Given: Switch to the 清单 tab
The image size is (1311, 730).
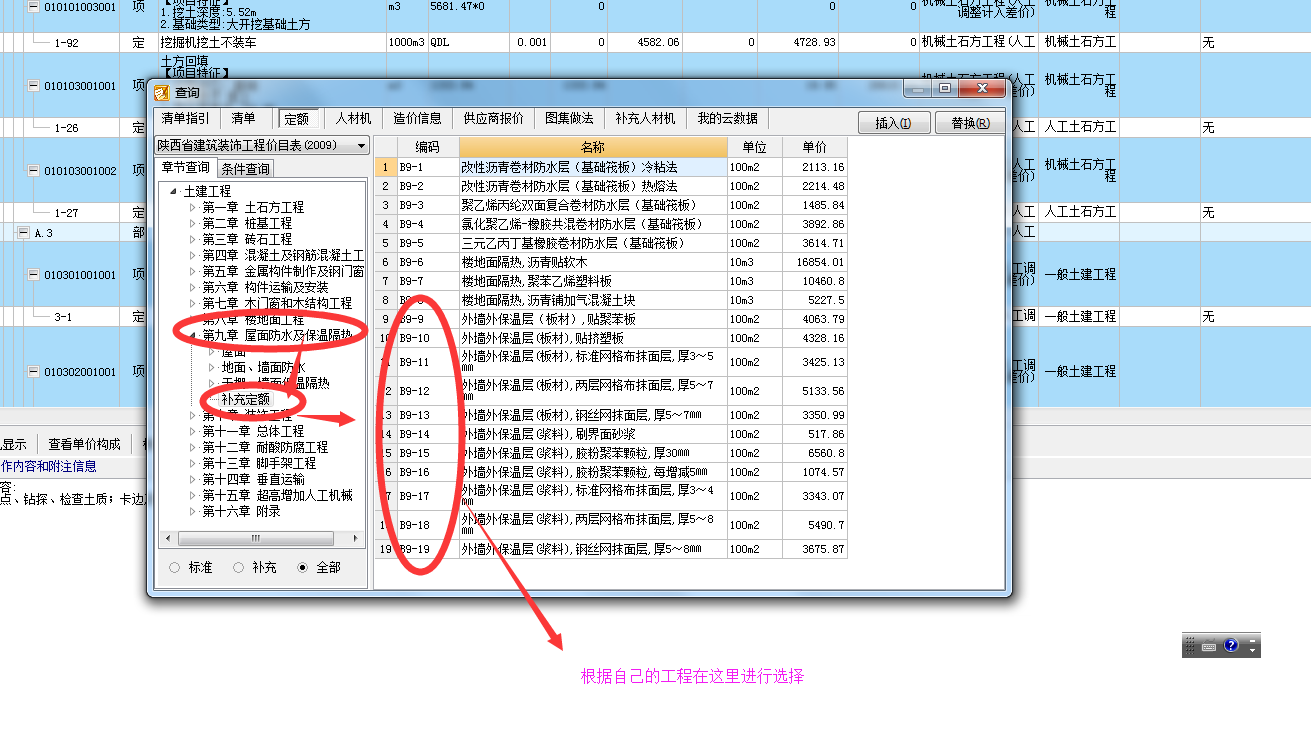Looking at the screenshot, I should pos(244,118).
